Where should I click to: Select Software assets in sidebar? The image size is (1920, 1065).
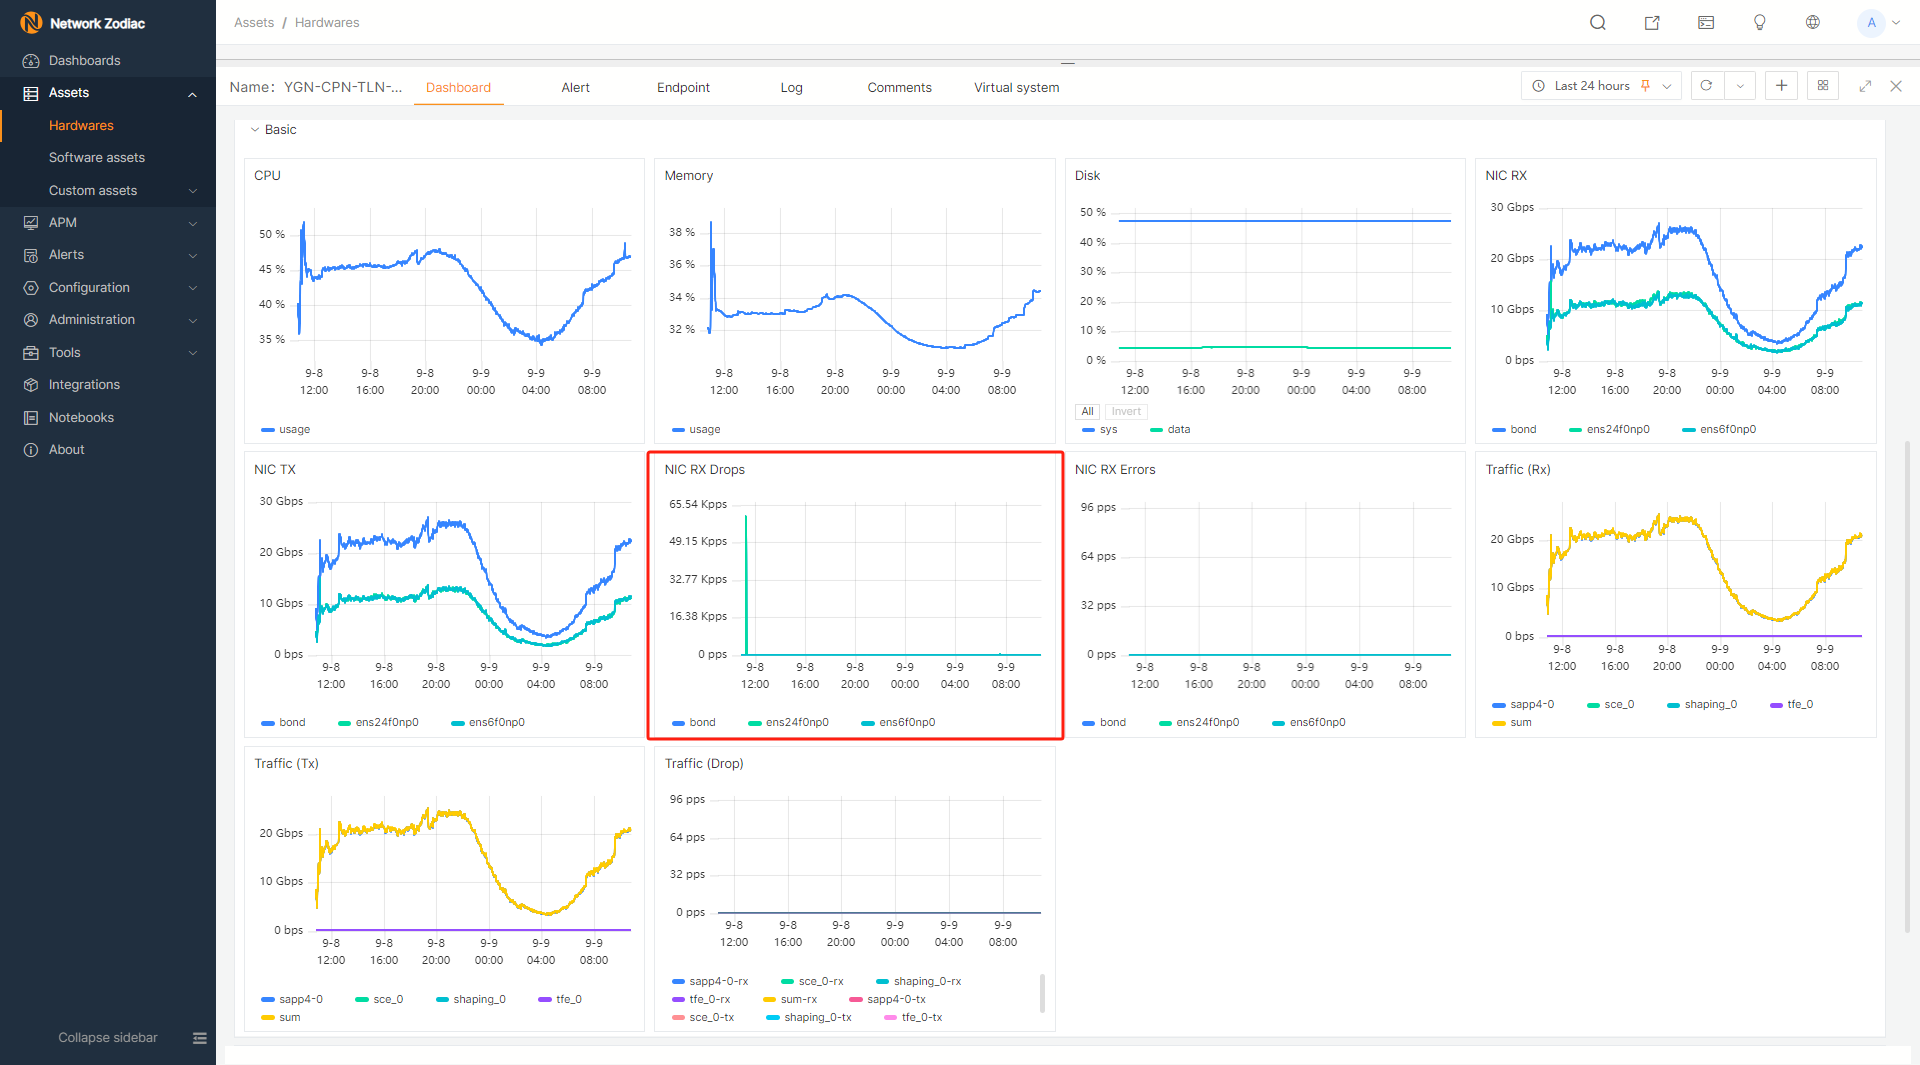pos(97,158)
